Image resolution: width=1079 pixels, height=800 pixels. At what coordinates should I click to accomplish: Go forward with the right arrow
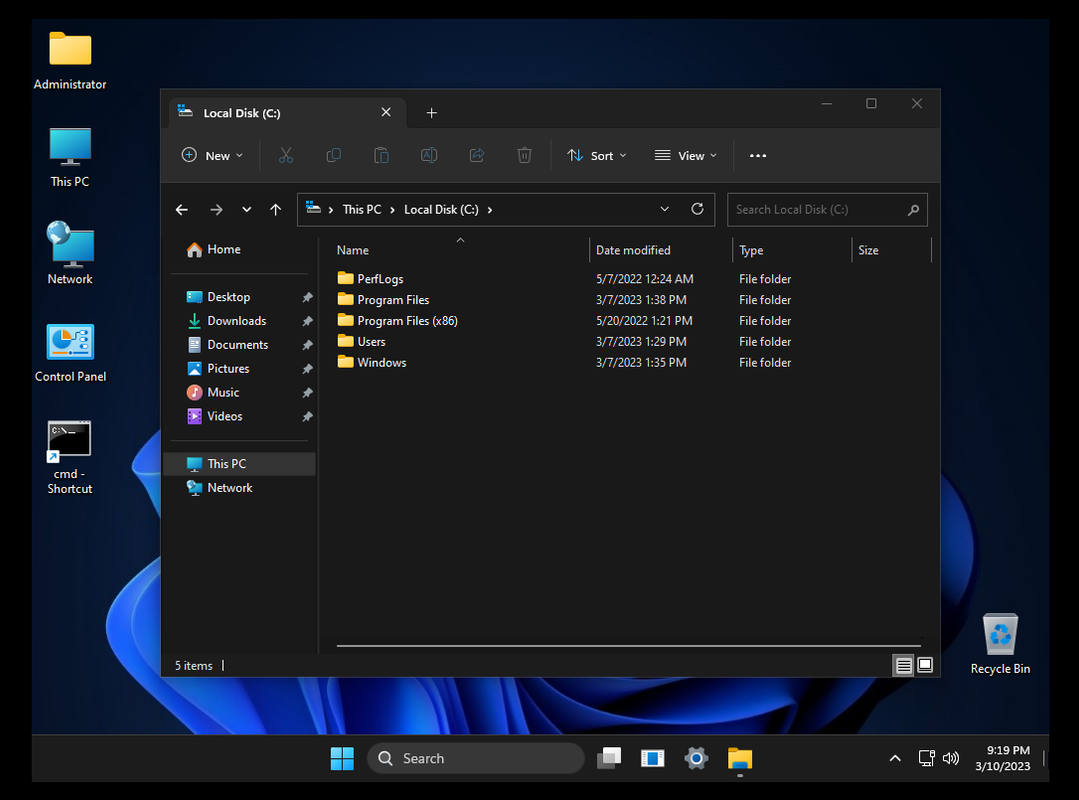(x=216, y=210)
